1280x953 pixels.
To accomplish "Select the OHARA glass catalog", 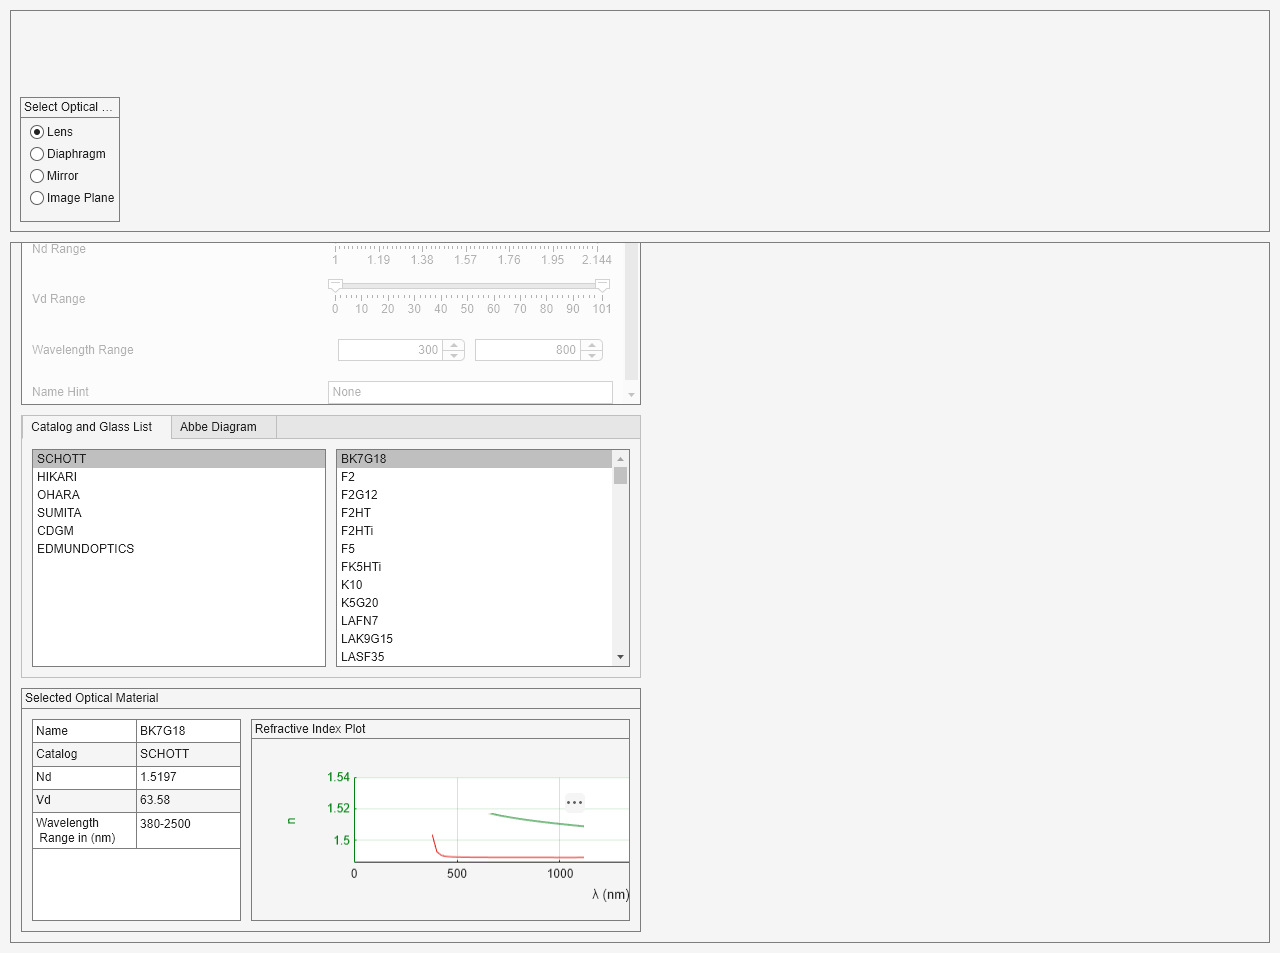I will click(58, 494).
